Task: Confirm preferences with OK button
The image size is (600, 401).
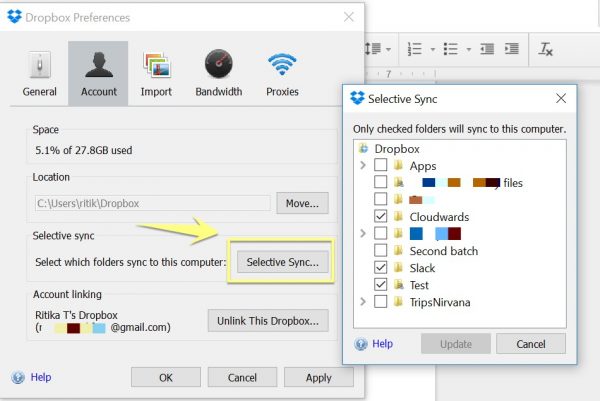Action: pos(166,378)
